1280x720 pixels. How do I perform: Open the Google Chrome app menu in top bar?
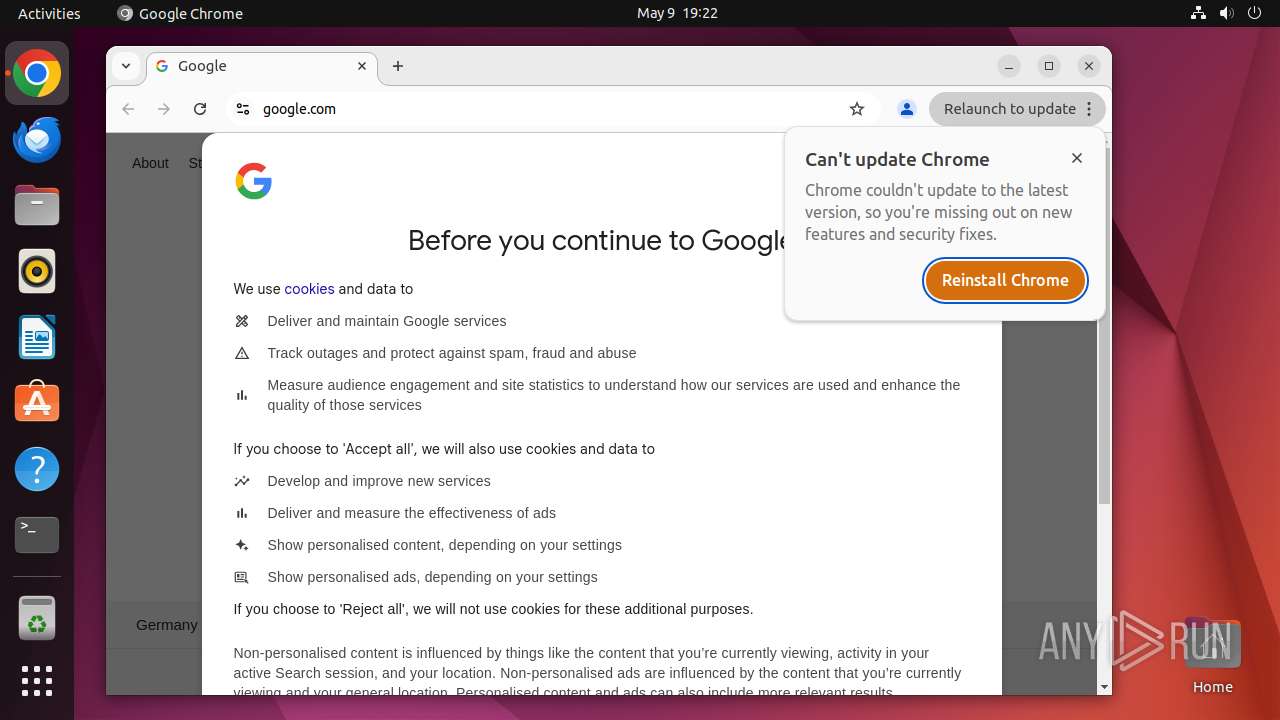tap(180, 13)
